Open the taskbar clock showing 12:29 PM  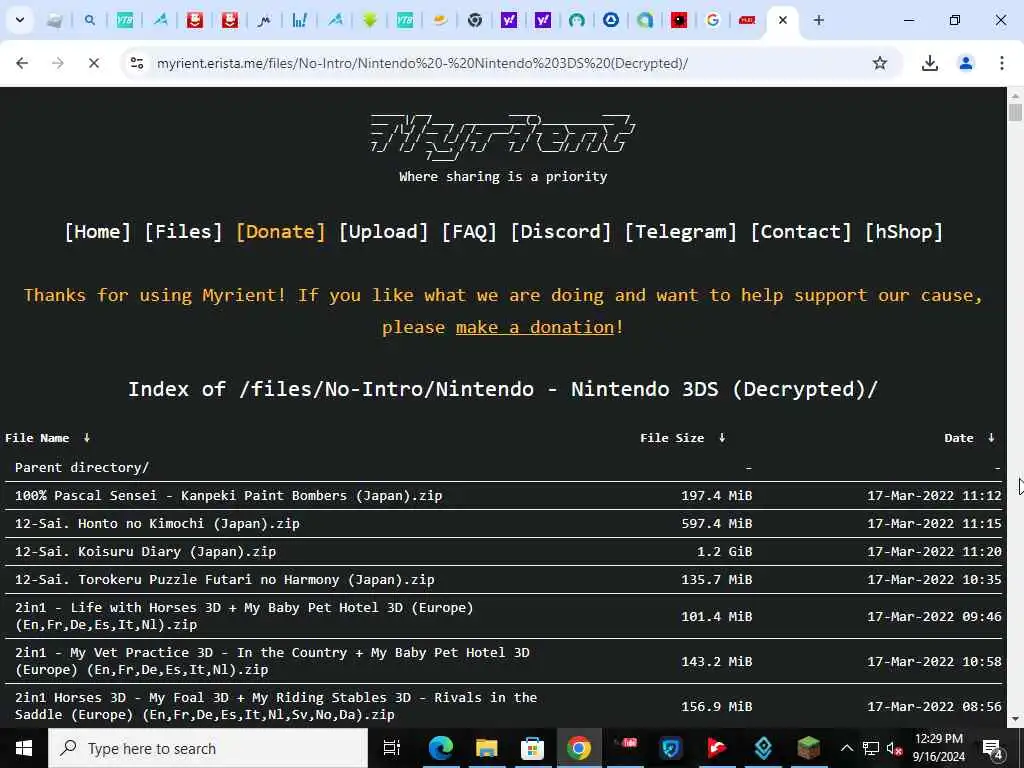(x=938, y=748)
